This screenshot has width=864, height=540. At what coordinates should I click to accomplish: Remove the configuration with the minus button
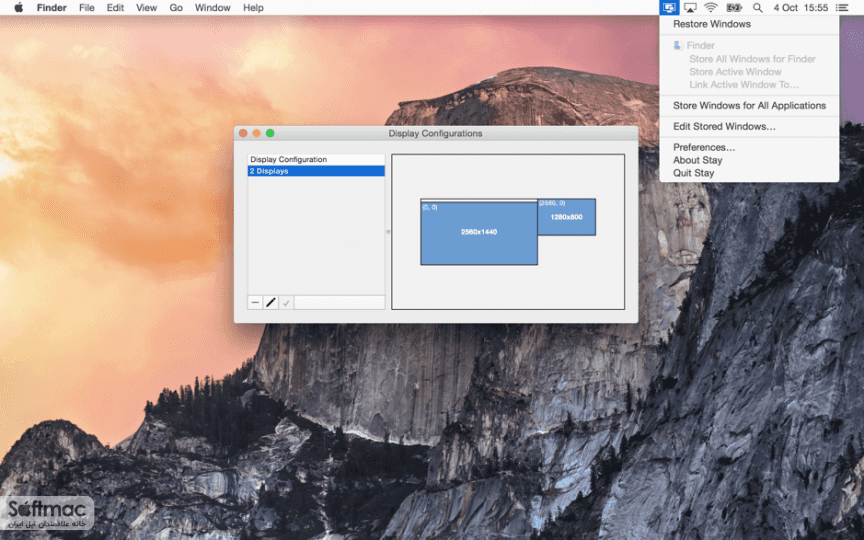255,303
